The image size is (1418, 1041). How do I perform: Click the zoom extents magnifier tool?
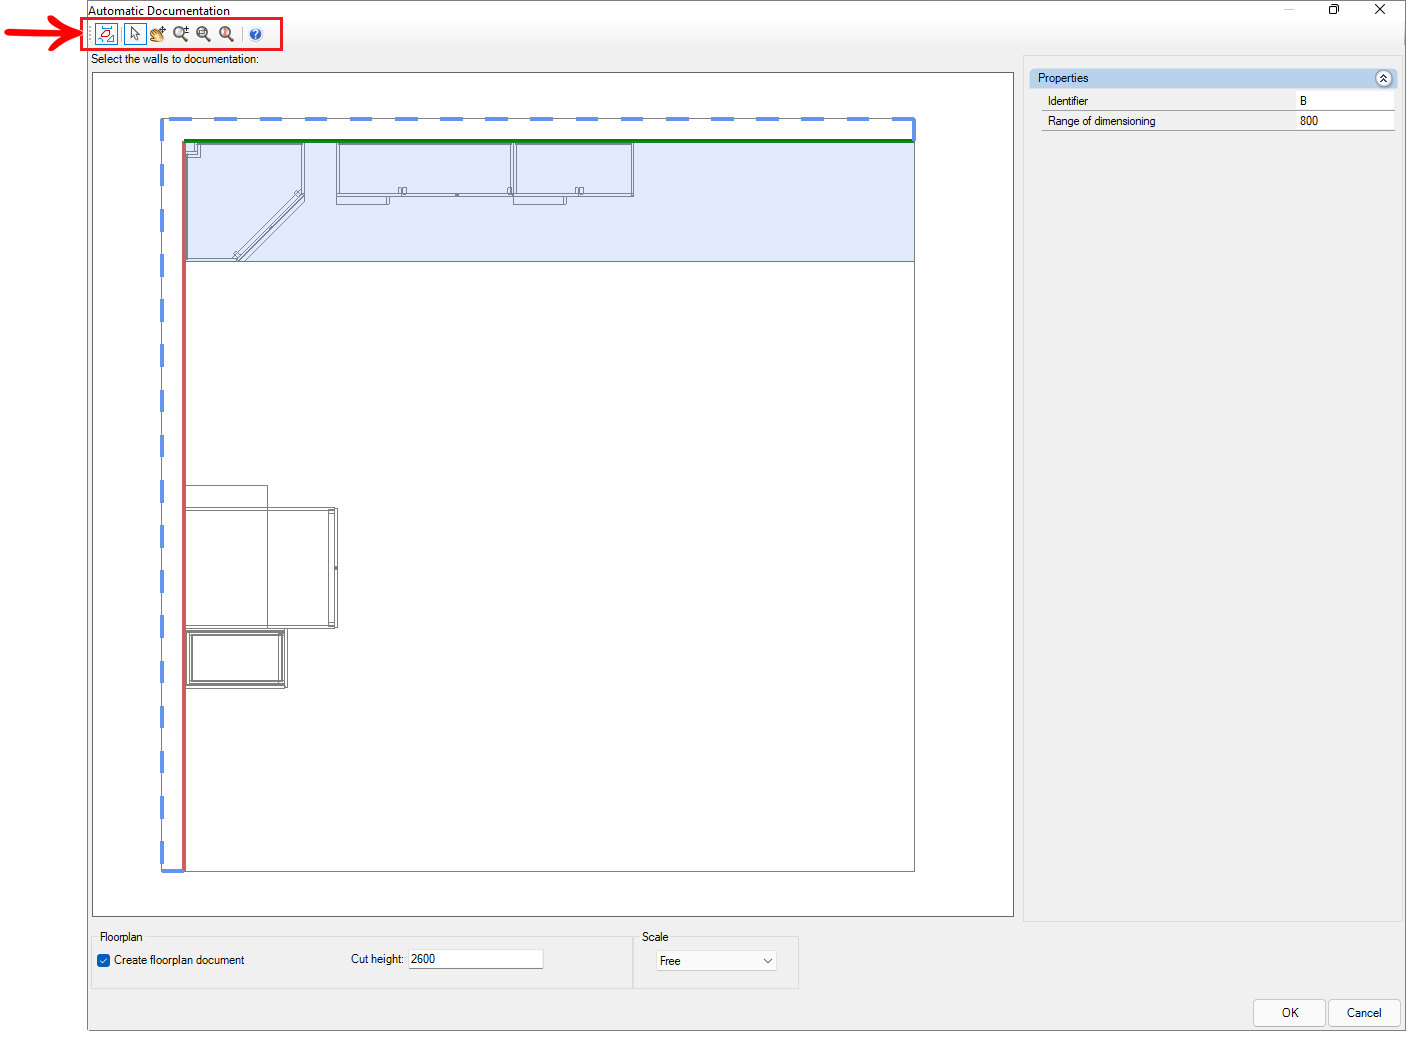(x=227, y=34)
